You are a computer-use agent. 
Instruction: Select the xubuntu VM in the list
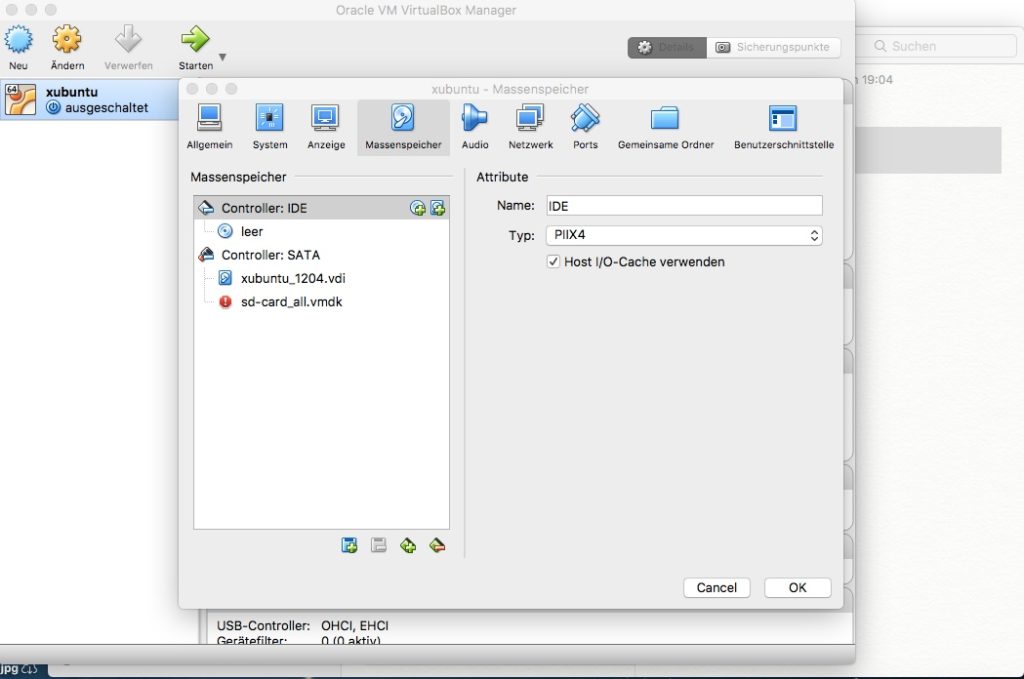(89, 100)
